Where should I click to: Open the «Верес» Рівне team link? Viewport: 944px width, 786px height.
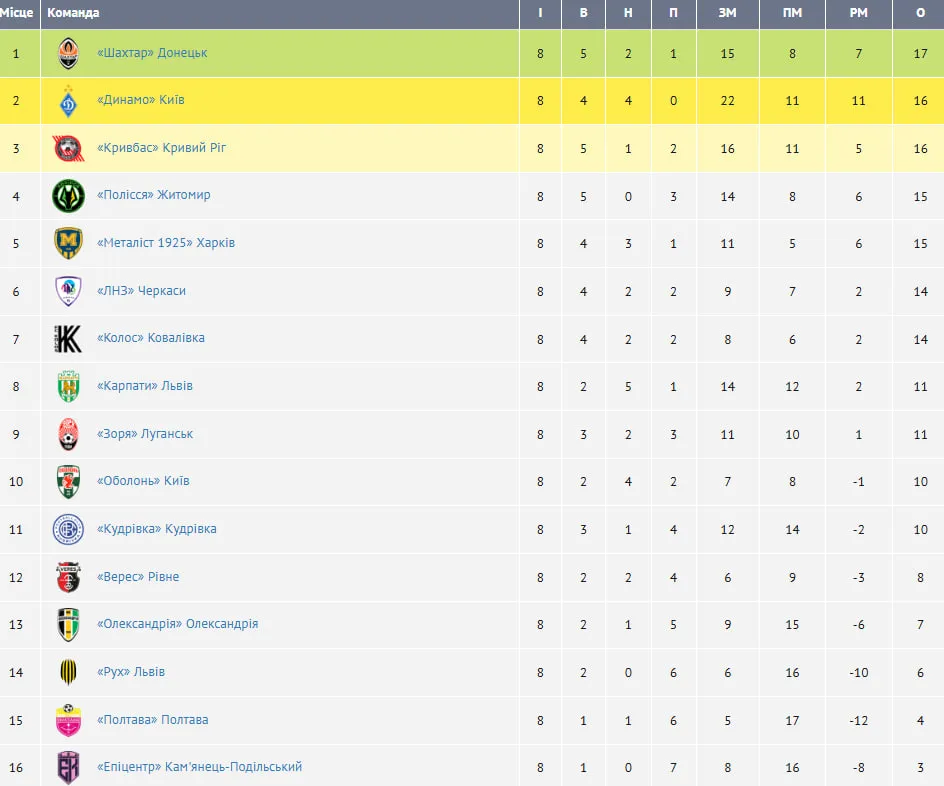[138, 577]
